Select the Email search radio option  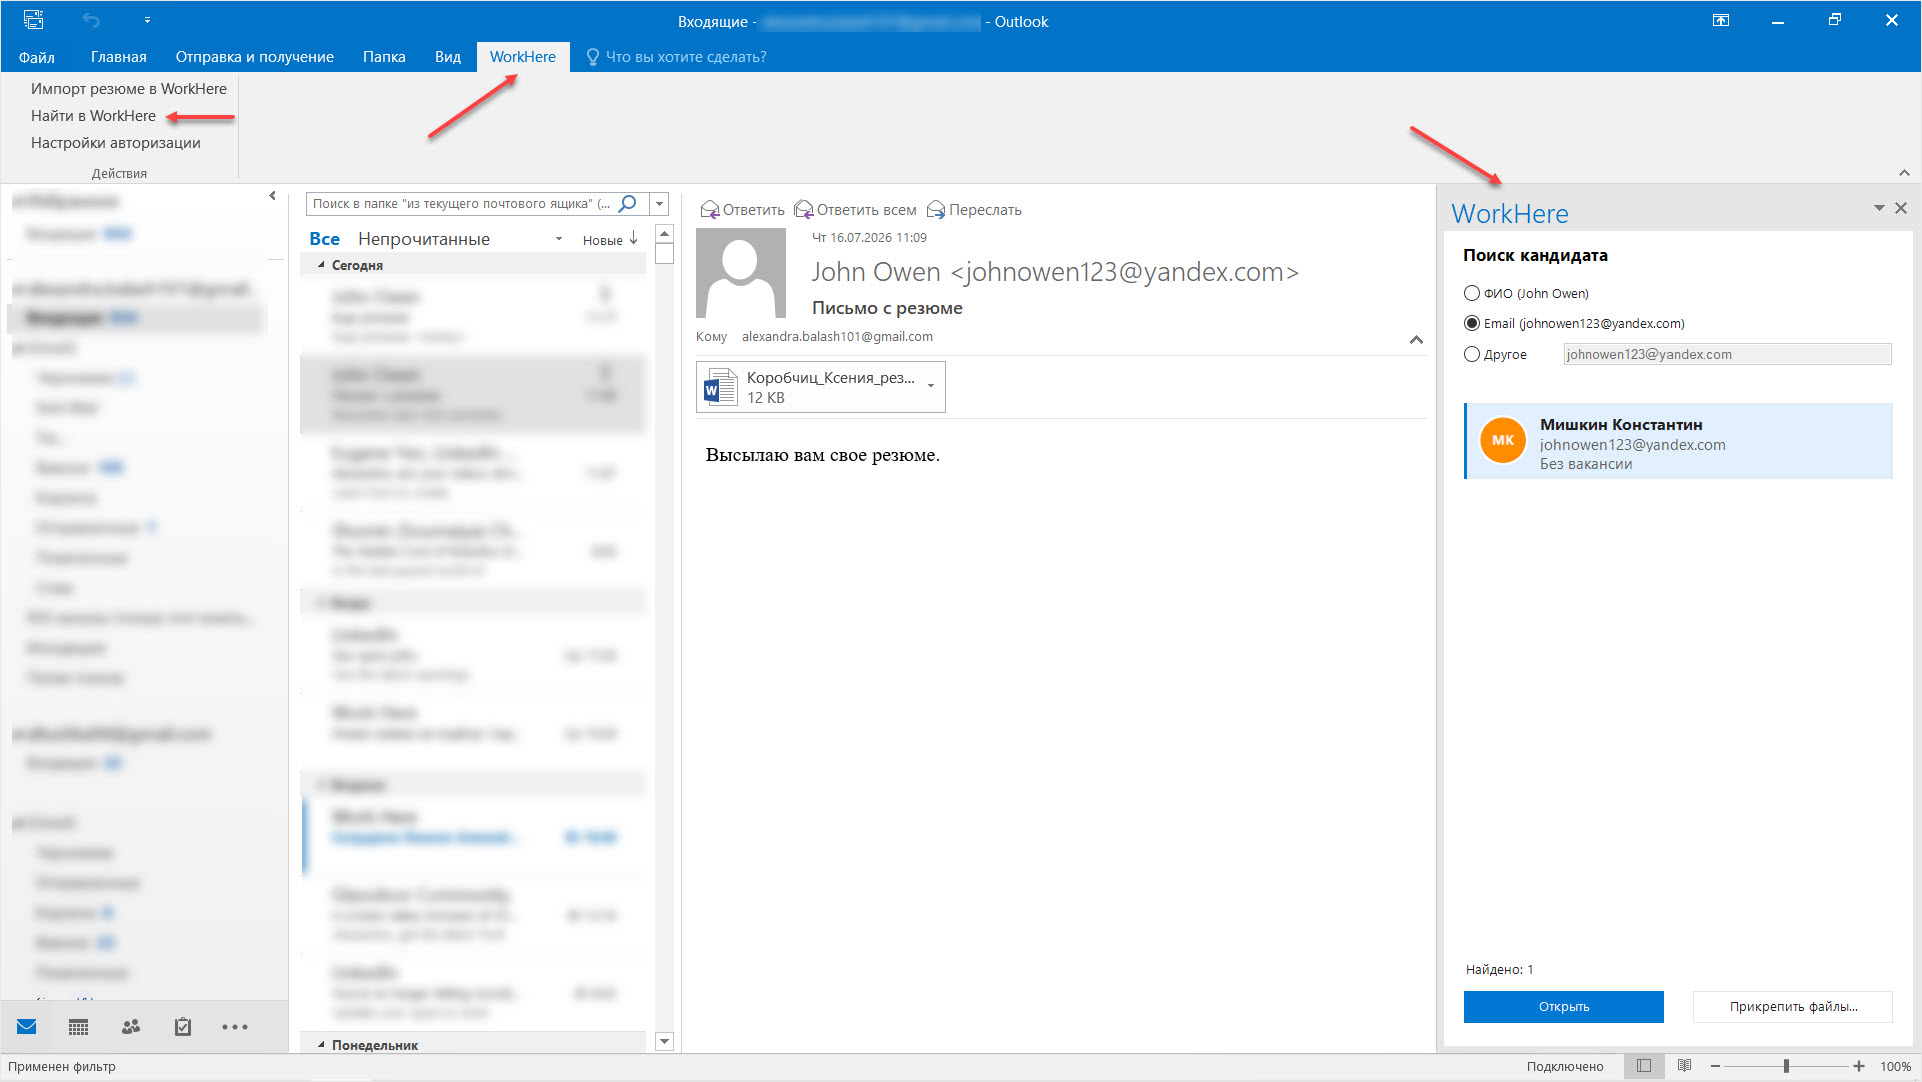click(1472, 323)
